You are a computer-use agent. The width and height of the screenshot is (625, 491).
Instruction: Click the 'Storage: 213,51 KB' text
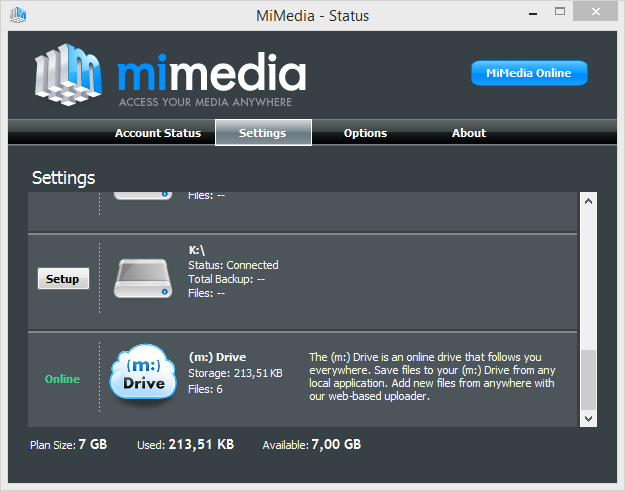point(235,373)
